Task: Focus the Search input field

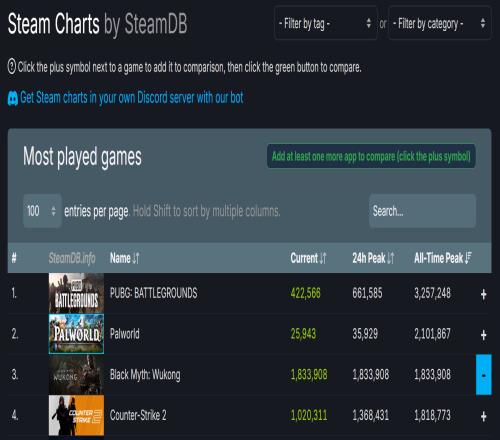Action: point(422,211)
